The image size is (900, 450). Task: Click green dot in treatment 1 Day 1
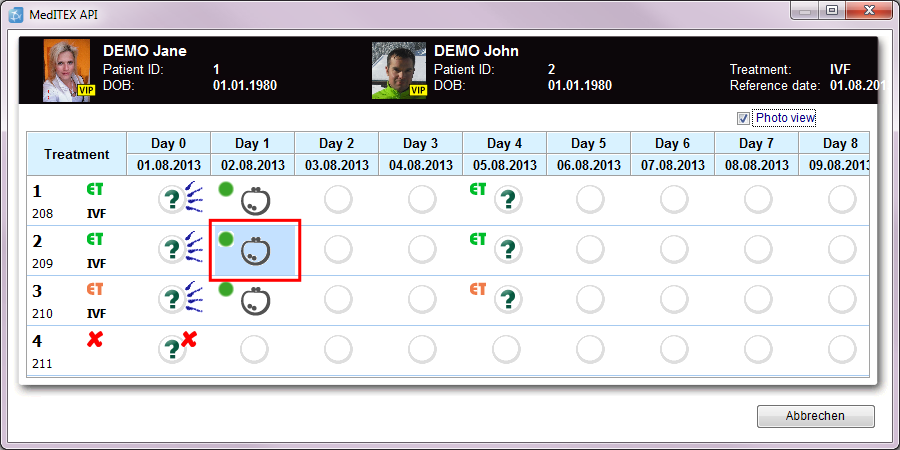coord(226,189)
